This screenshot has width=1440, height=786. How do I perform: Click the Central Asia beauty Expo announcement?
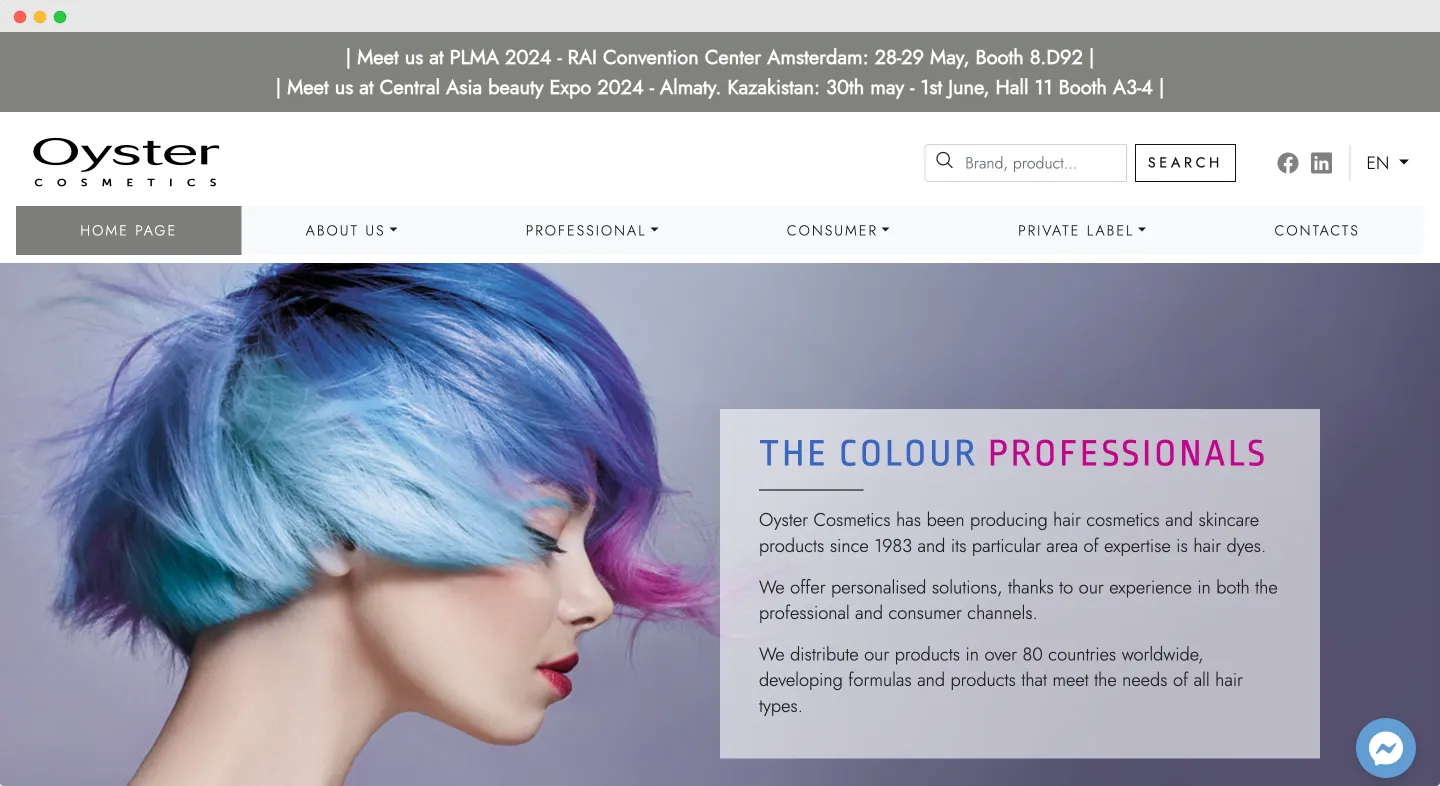pyautogui.click(x=720, y=88)
